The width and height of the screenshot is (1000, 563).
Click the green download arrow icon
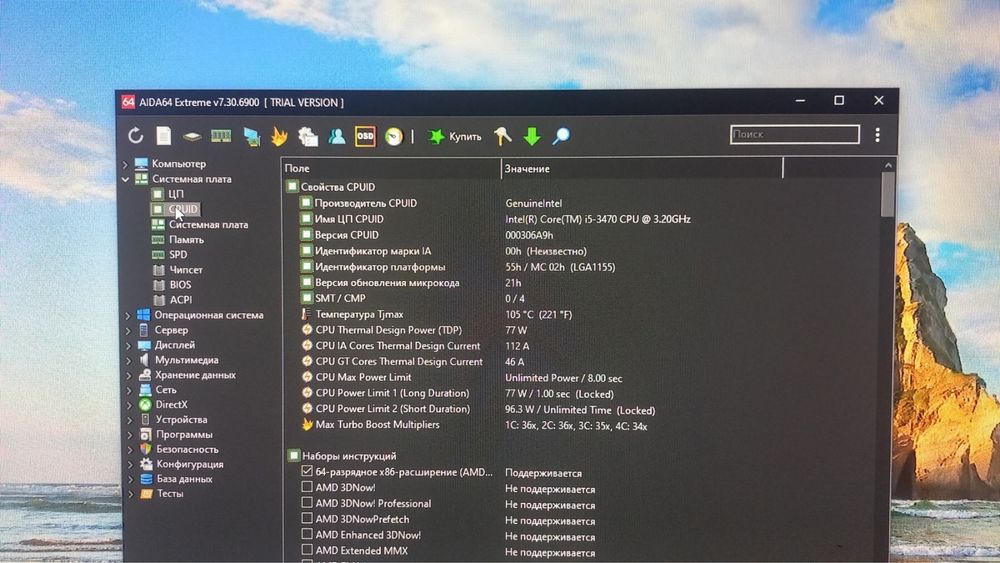(x=532, y=136)
